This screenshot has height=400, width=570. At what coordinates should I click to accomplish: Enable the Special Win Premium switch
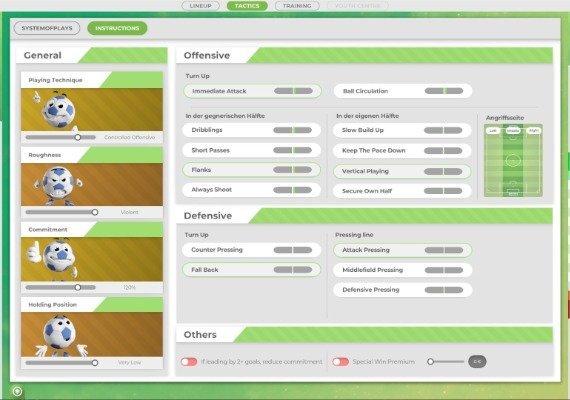point(340,362)
